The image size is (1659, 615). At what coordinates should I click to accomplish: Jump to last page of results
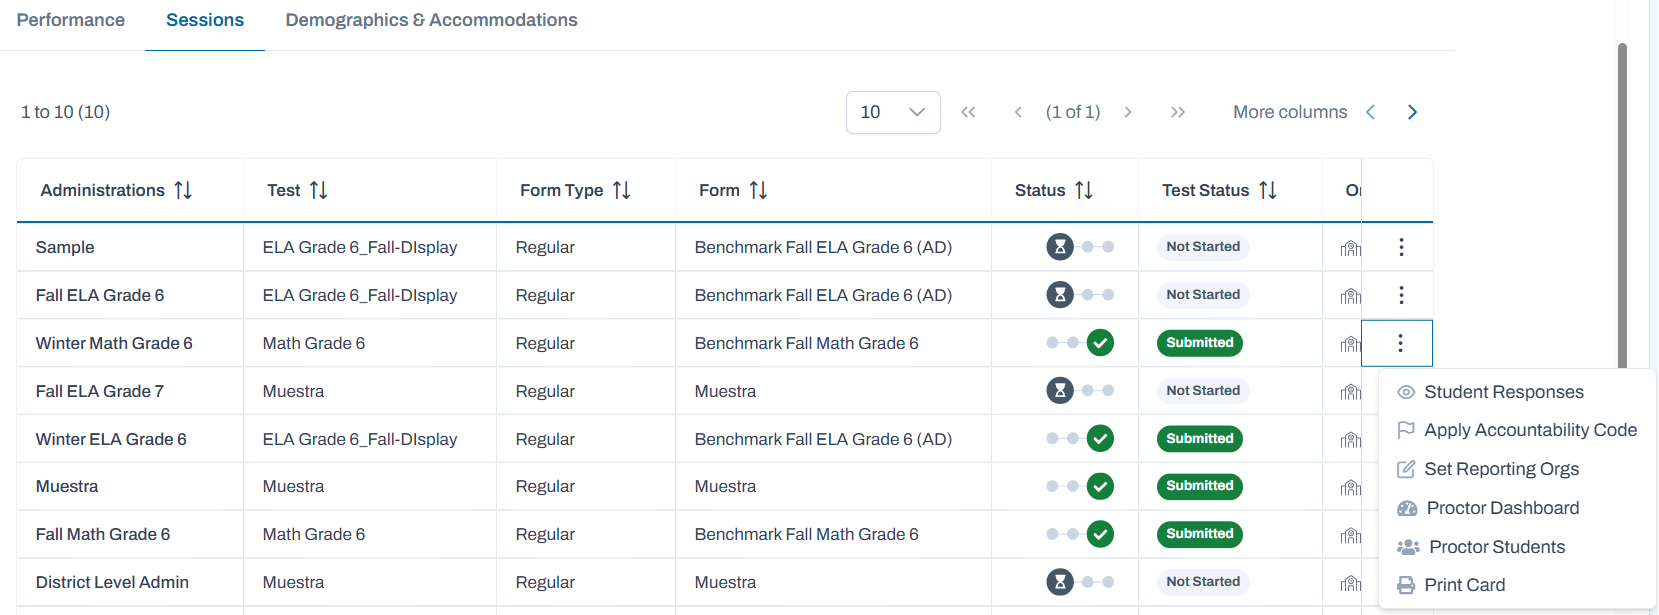coord(1178,112)
